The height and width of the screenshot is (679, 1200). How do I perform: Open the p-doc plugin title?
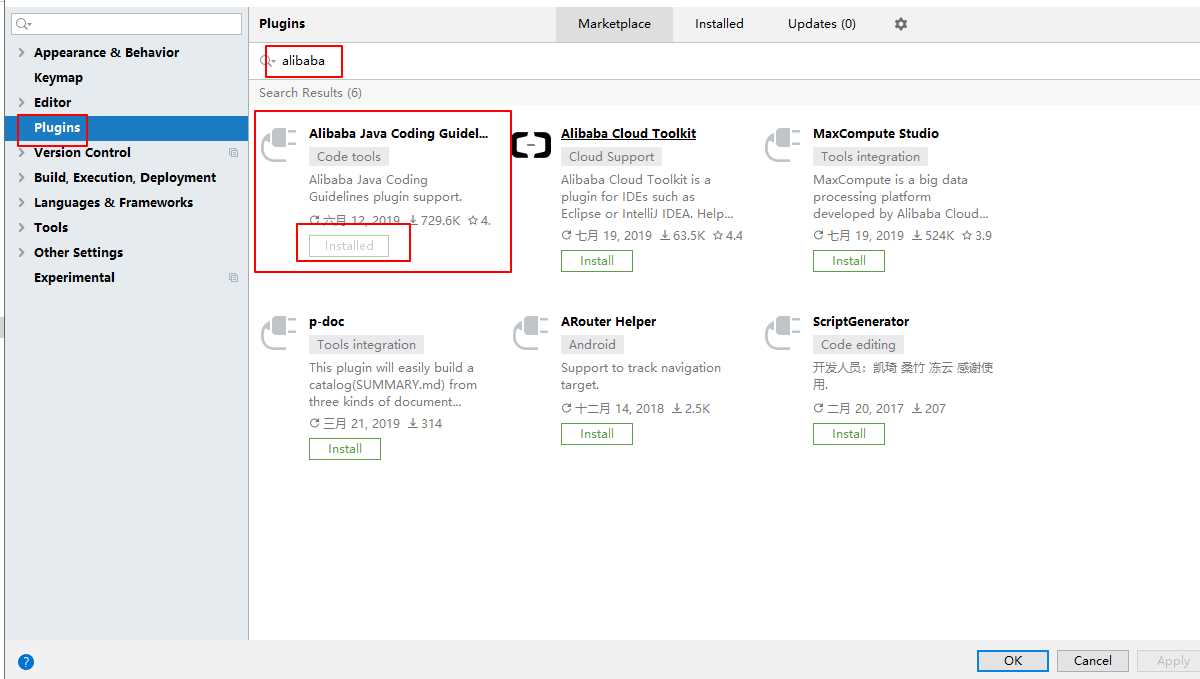coord(327,322)
